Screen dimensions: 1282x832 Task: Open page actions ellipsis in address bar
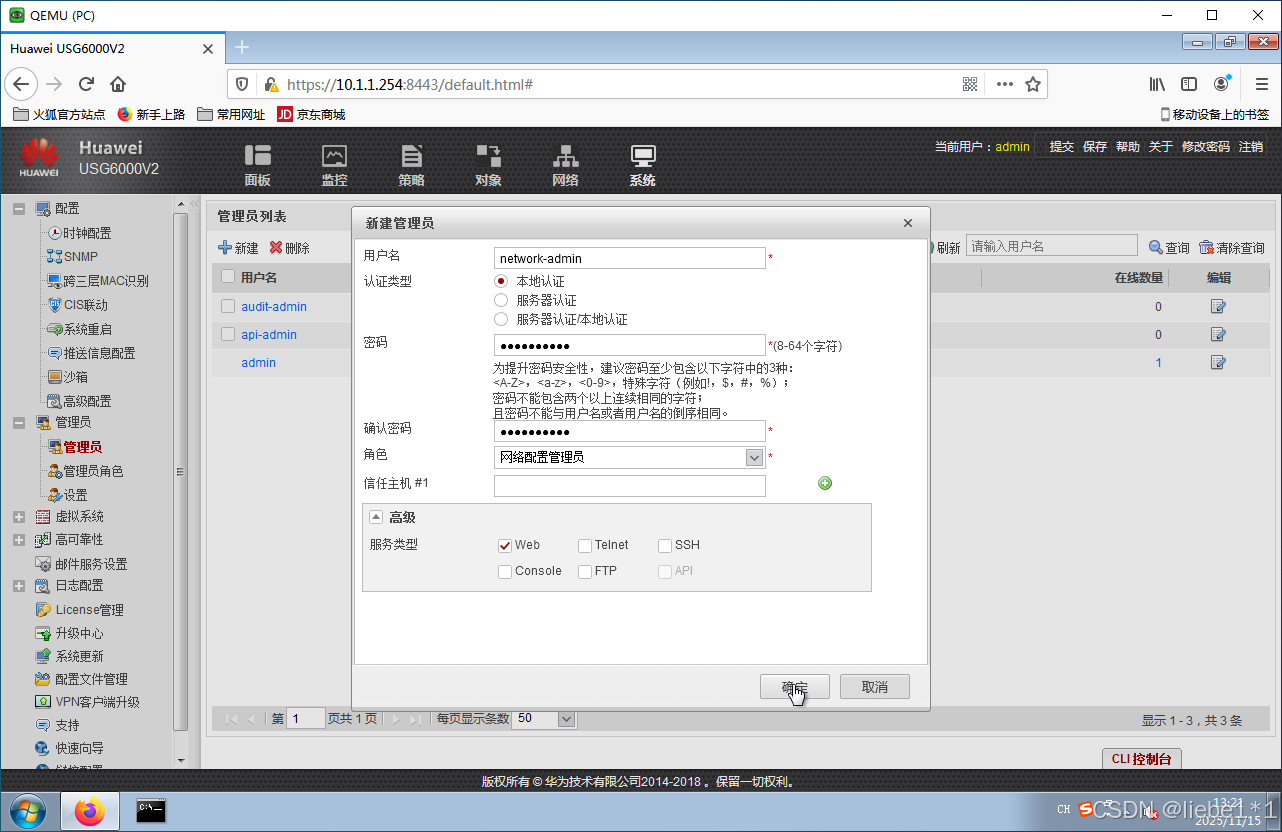coord(1004,84)
